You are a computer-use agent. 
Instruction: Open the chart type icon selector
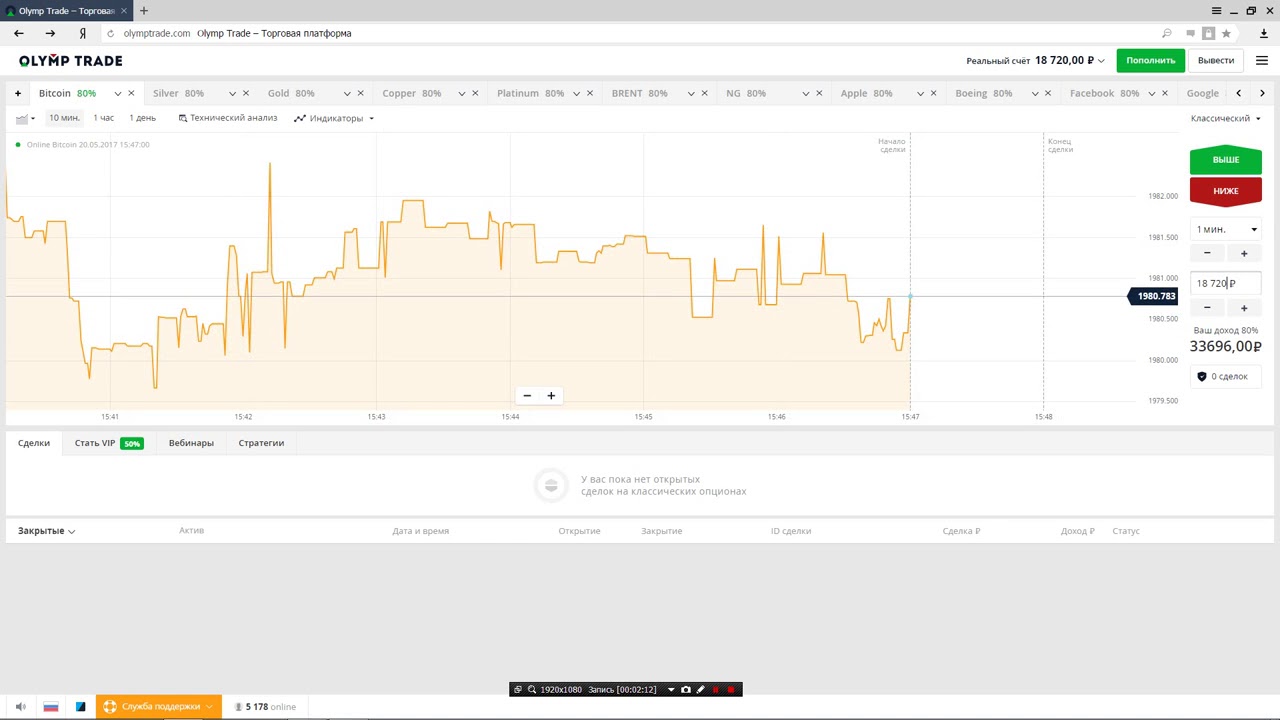[x=26, y=118]
